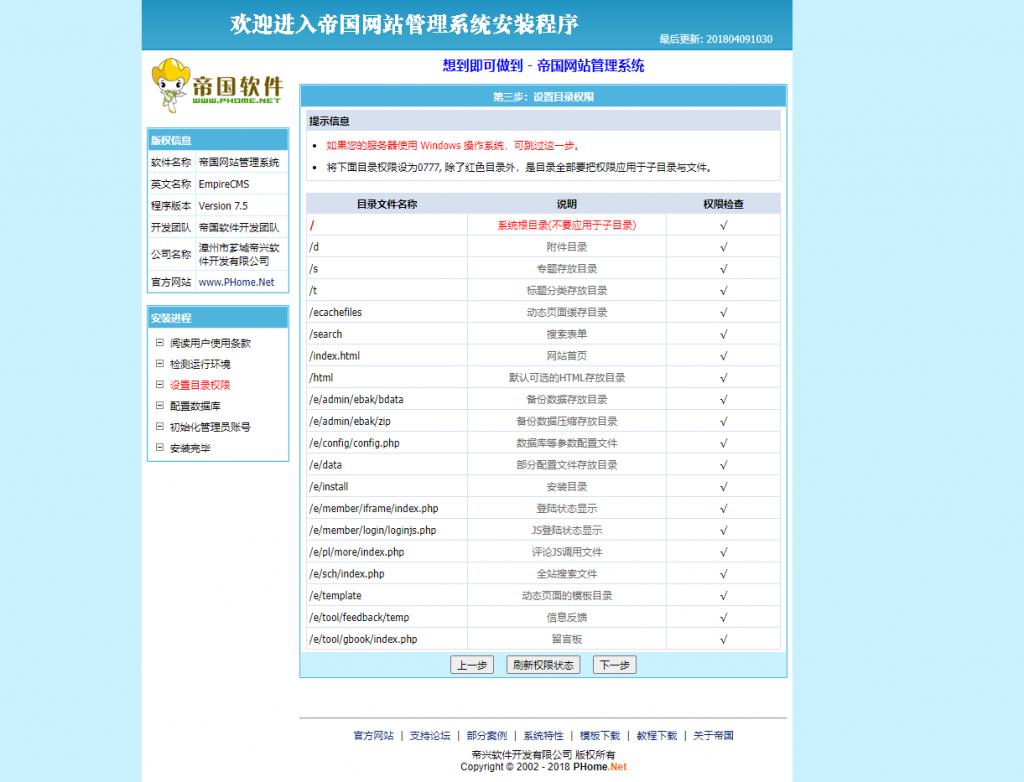Click the checkmark beside /e/install 安装目录
1024x782 pixels.
point(722,487)
